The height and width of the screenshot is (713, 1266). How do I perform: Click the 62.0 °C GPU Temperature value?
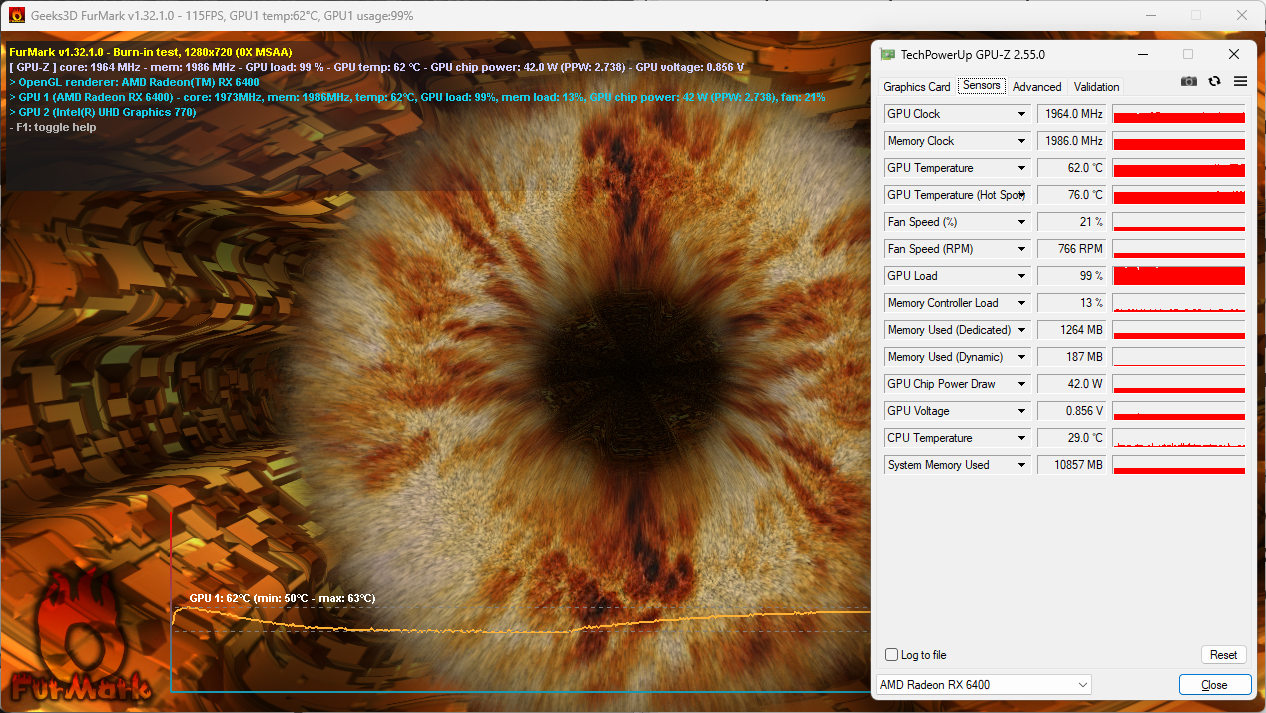1072,168
